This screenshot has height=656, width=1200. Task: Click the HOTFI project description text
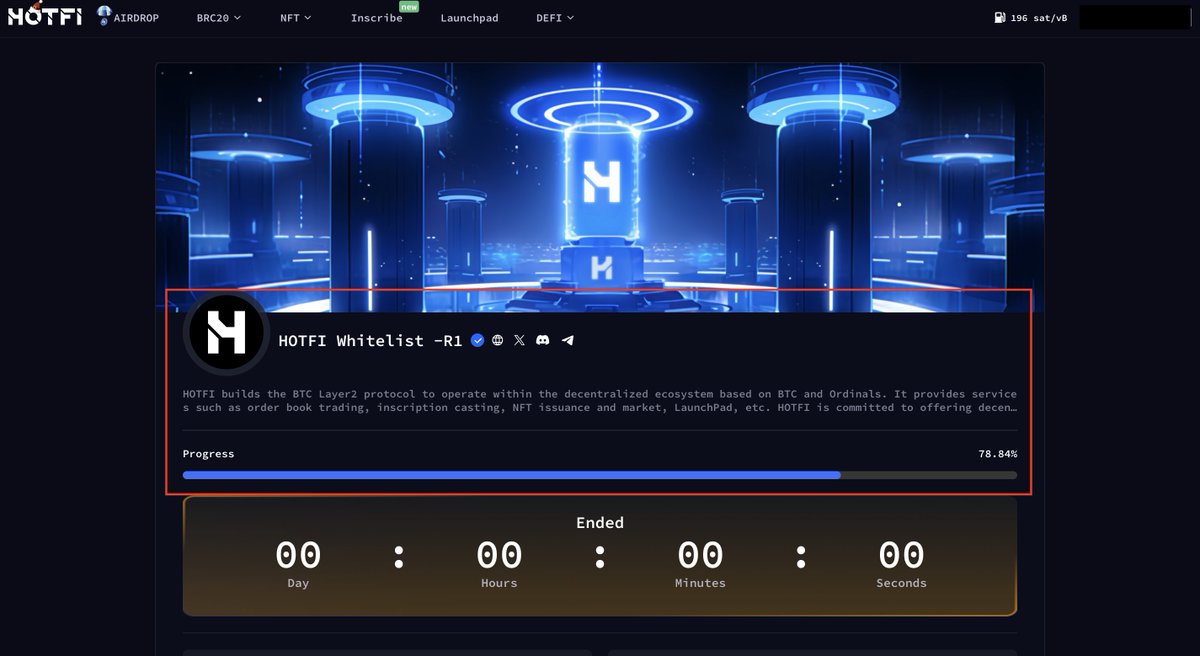[x=600, y=400]
